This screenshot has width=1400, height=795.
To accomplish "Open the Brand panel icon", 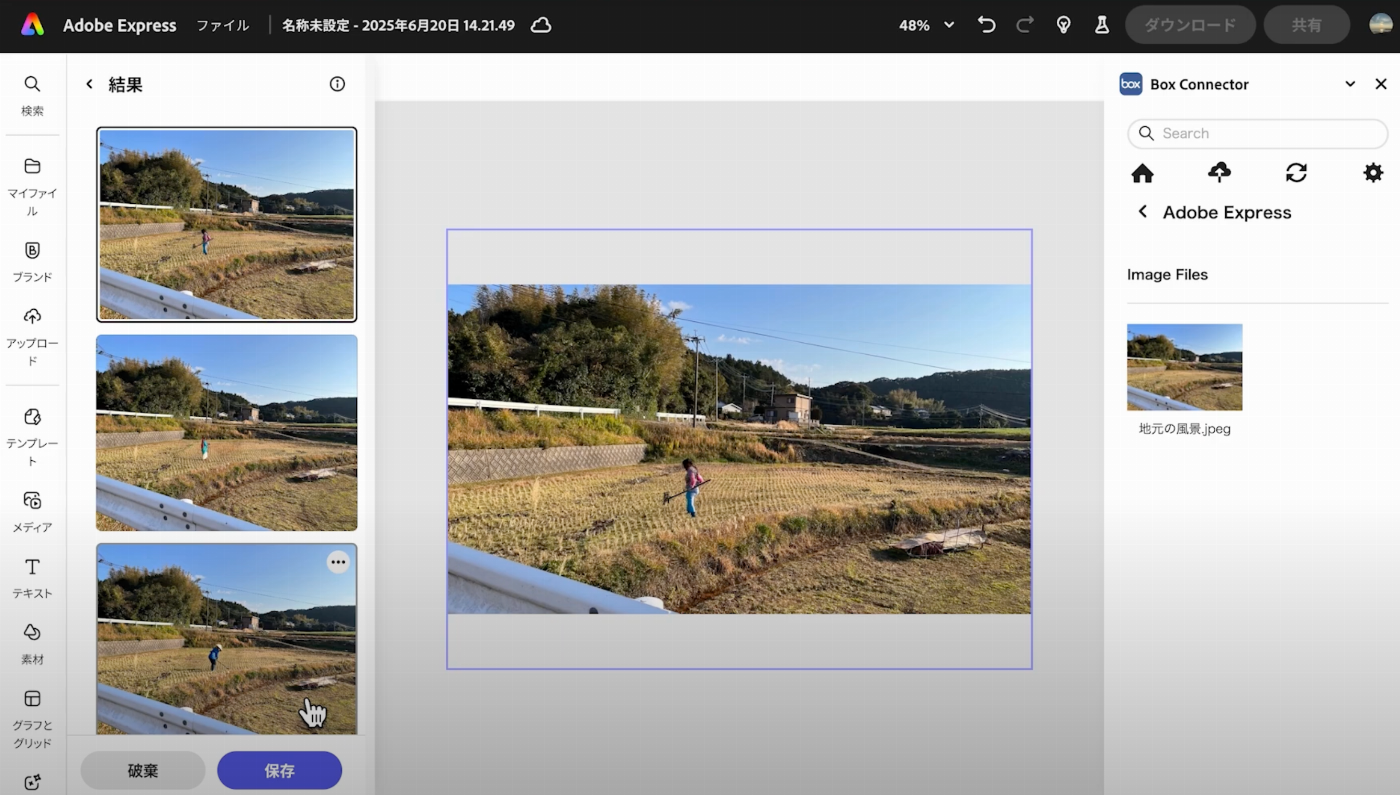I will coord(32,251).
